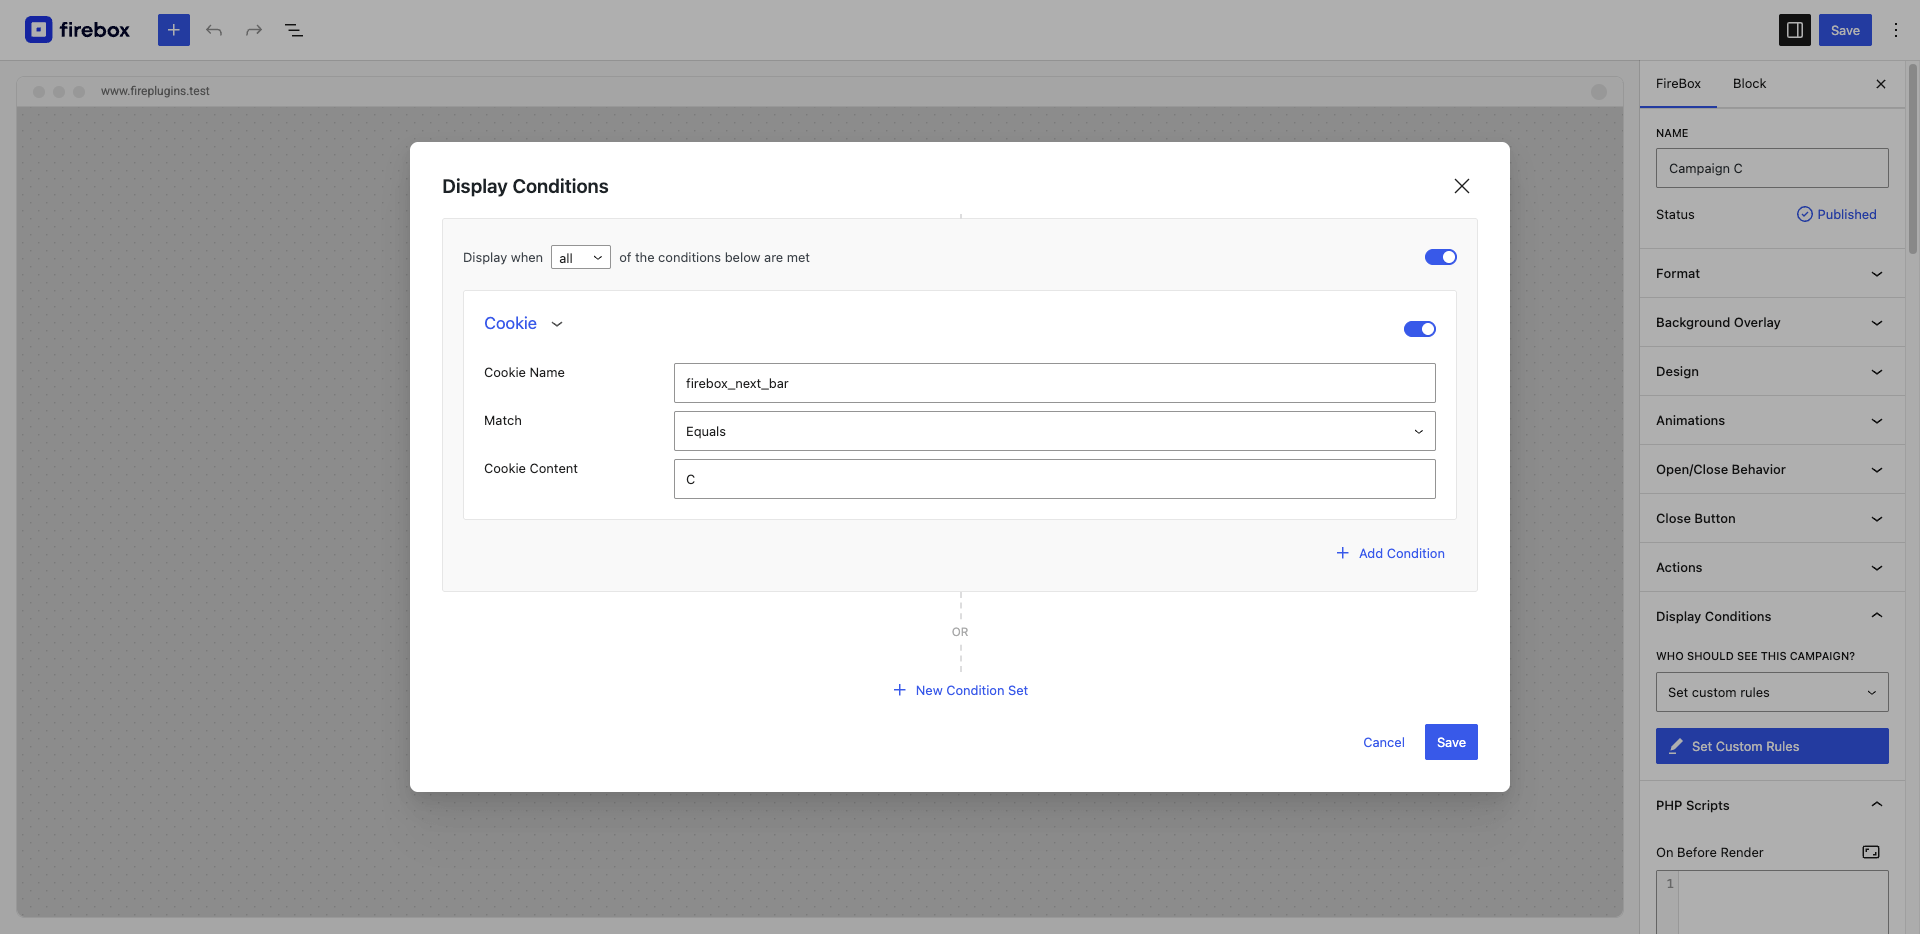Click the blue plus block inserter icon
The height and width of the screenshot is (934, 1920).
coord(173,30)
